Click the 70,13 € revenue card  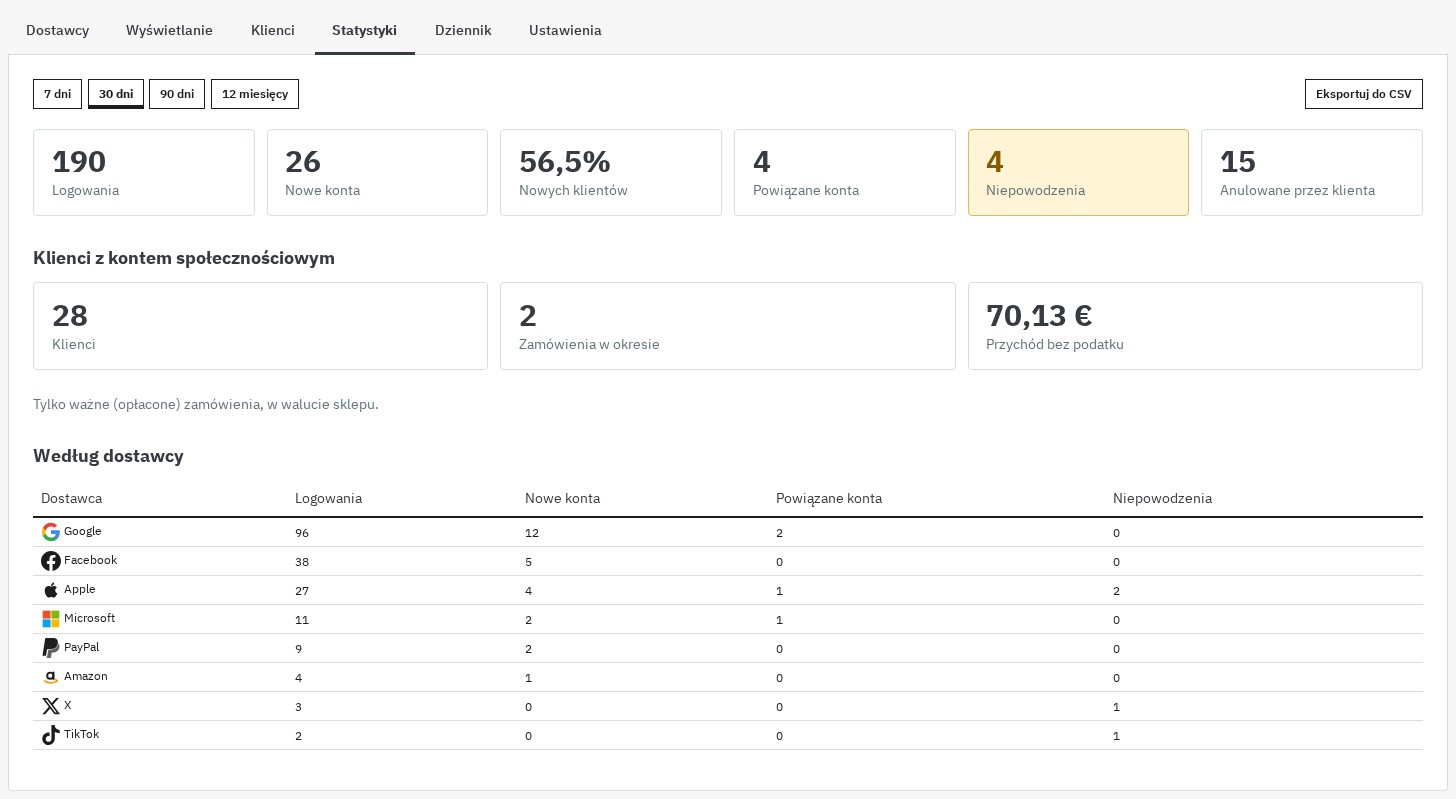pyautogui.click(x=1195, y=326)
